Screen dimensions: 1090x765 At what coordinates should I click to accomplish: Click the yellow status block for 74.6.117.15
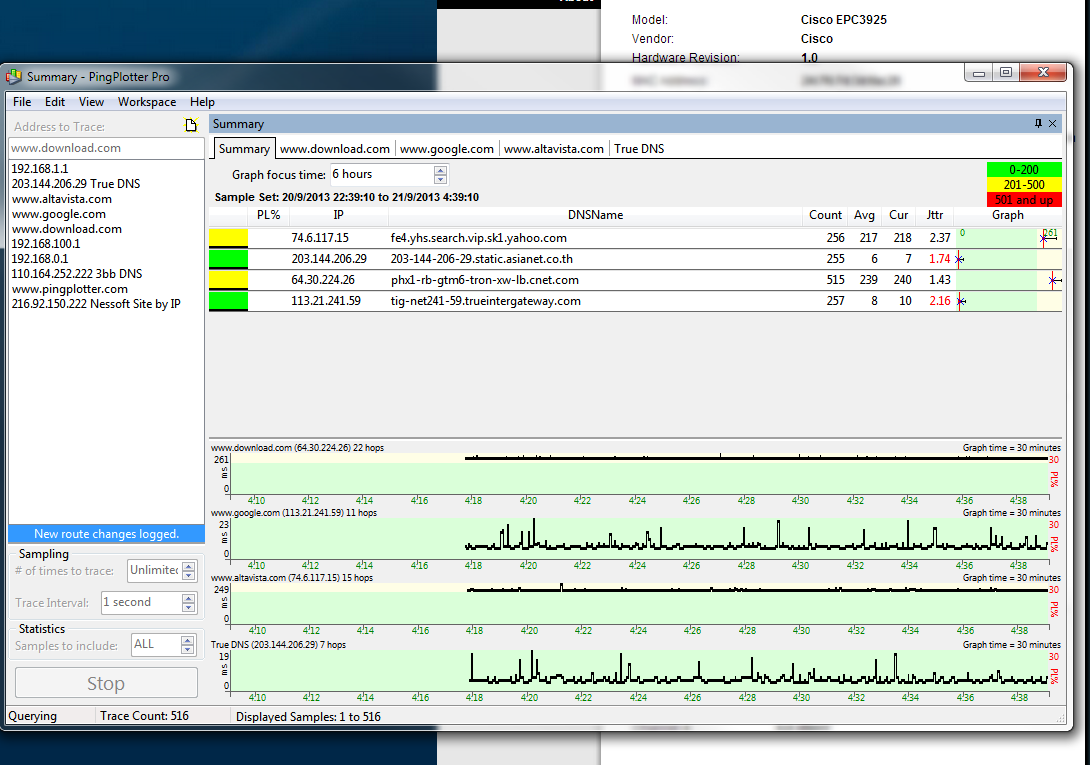228,238
